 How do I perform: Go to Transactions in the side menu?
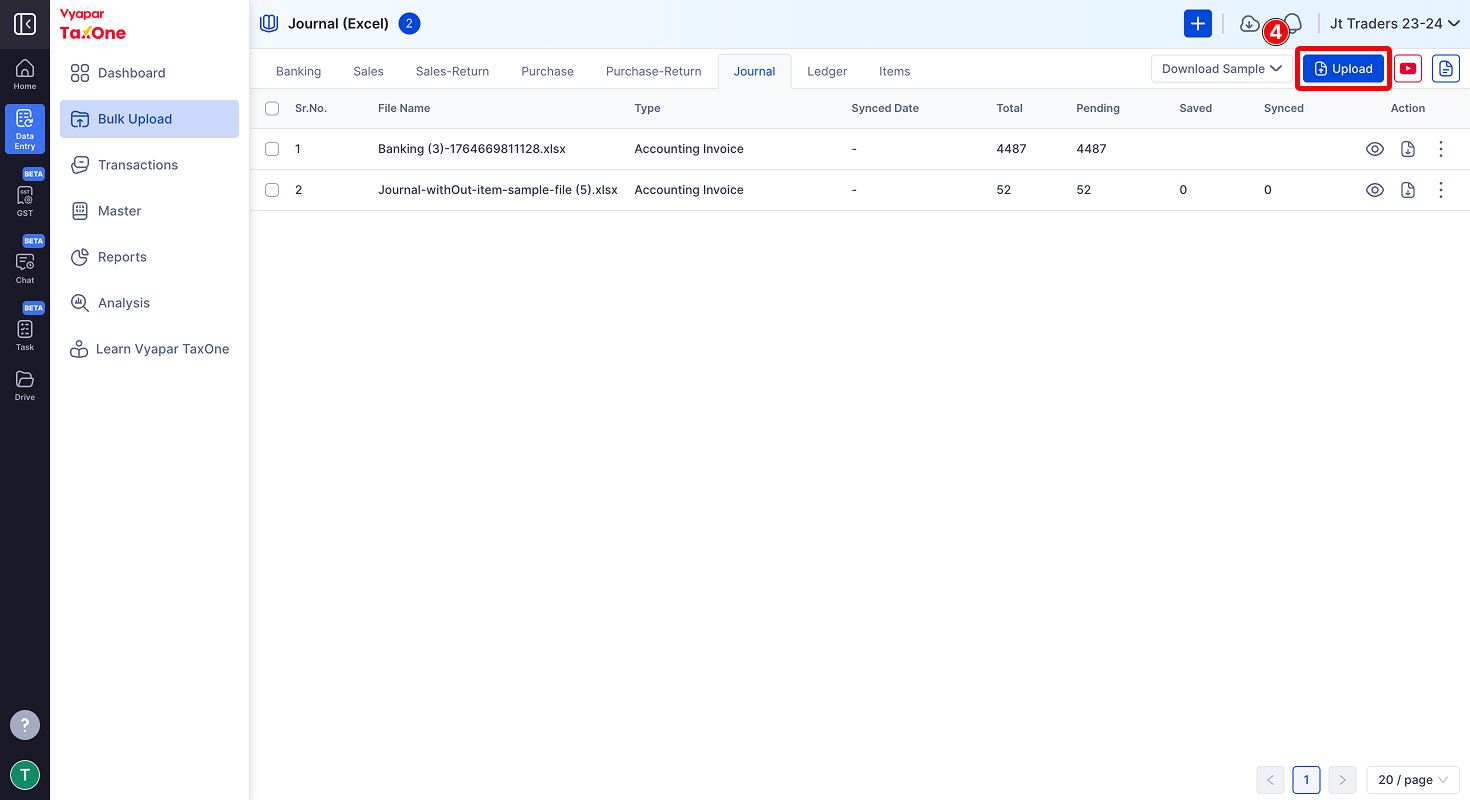coord(149,165)
